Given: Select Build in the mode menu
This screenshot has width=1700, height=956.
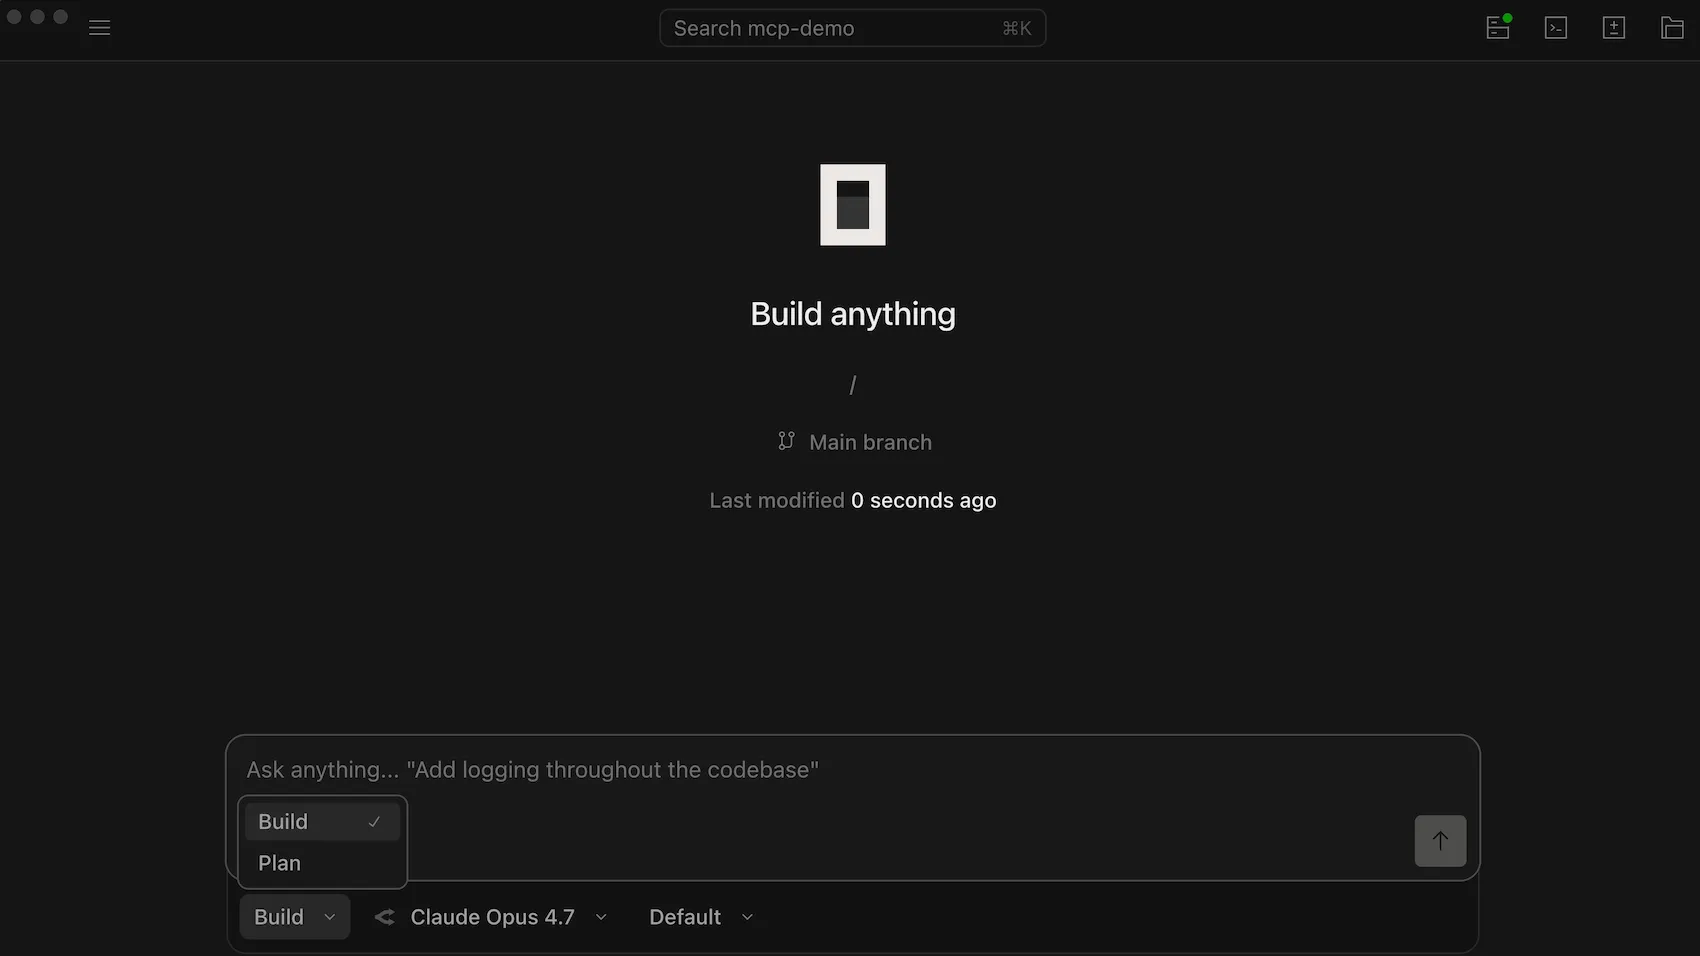Looking at the screenshot, I should 322,822.
